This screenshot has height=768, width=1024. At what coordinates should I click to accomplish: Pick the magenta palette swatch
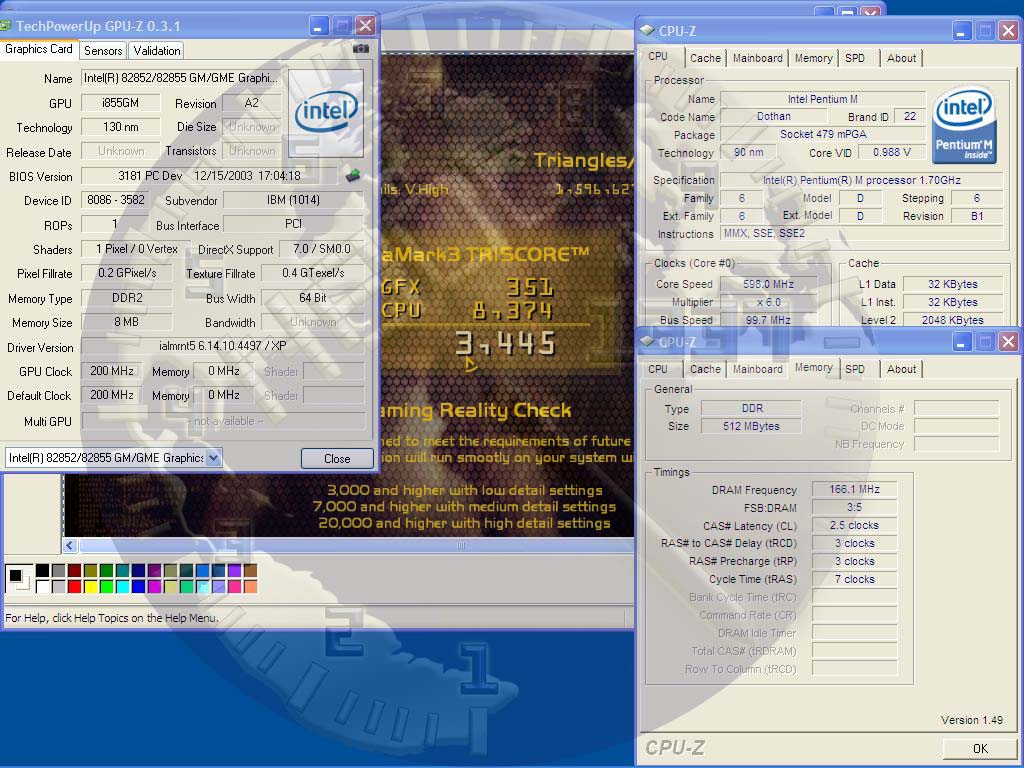click(155, 586)
